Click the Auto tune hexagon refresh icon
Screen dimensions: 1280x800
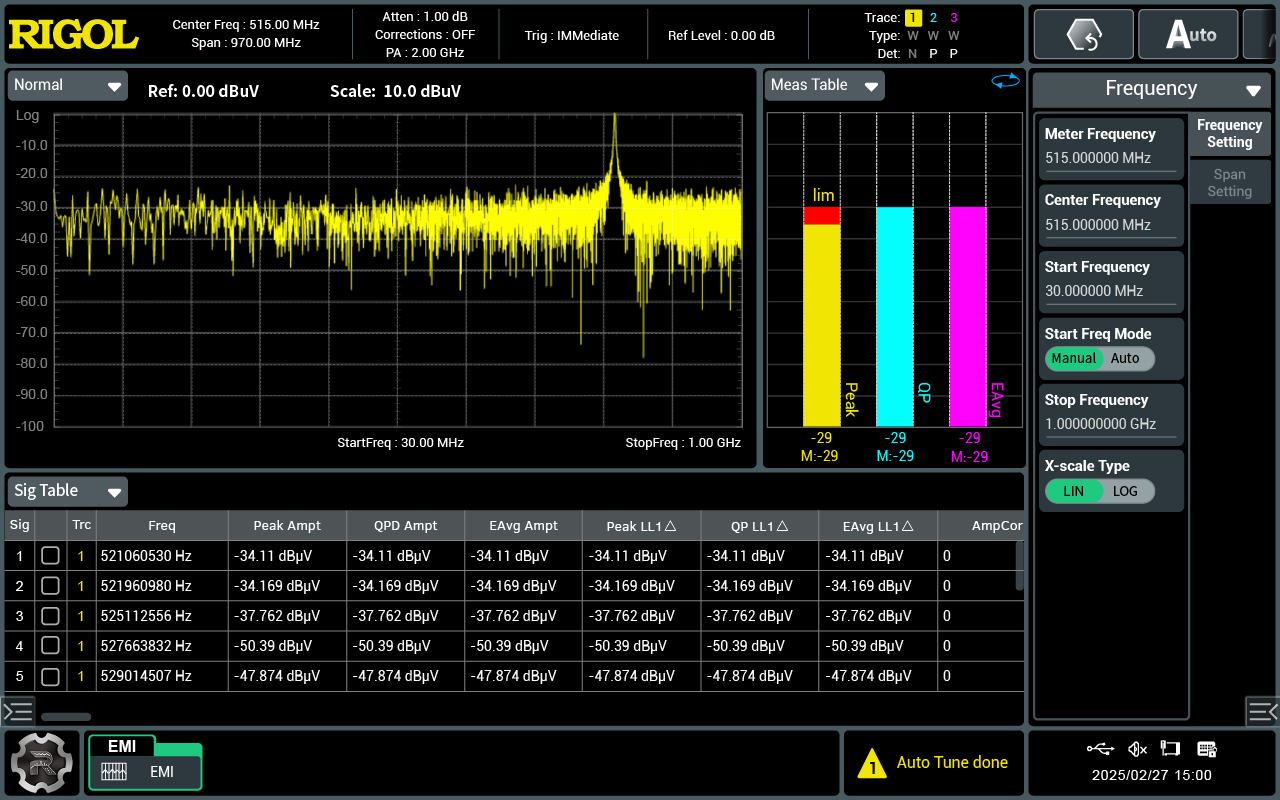point(1083,33)
